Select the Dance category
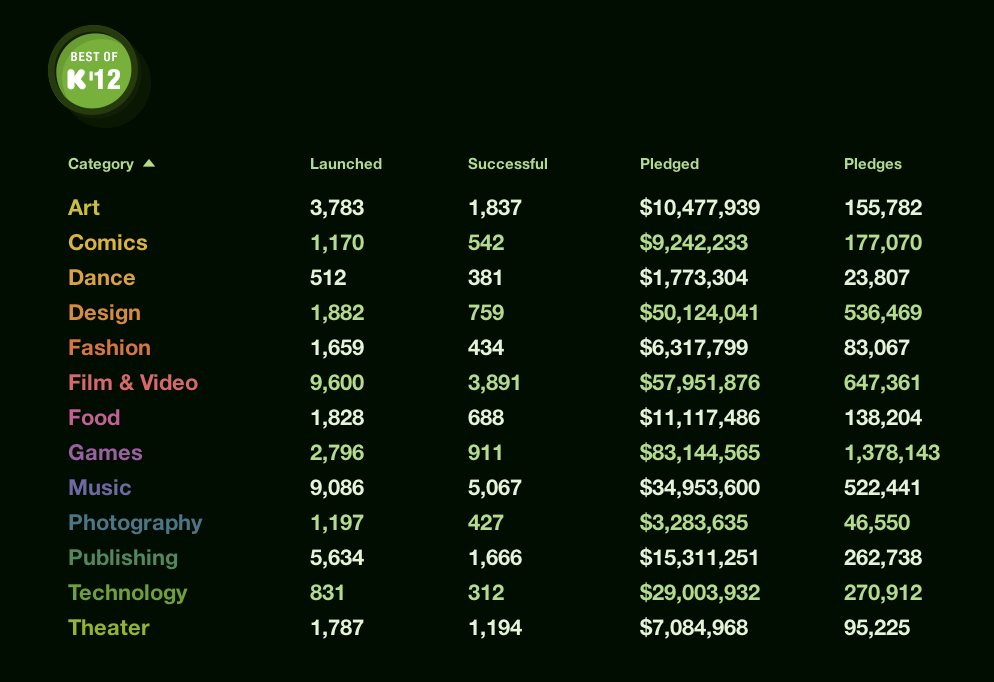Viewport: 994px width, 682px height. [101, 278]
